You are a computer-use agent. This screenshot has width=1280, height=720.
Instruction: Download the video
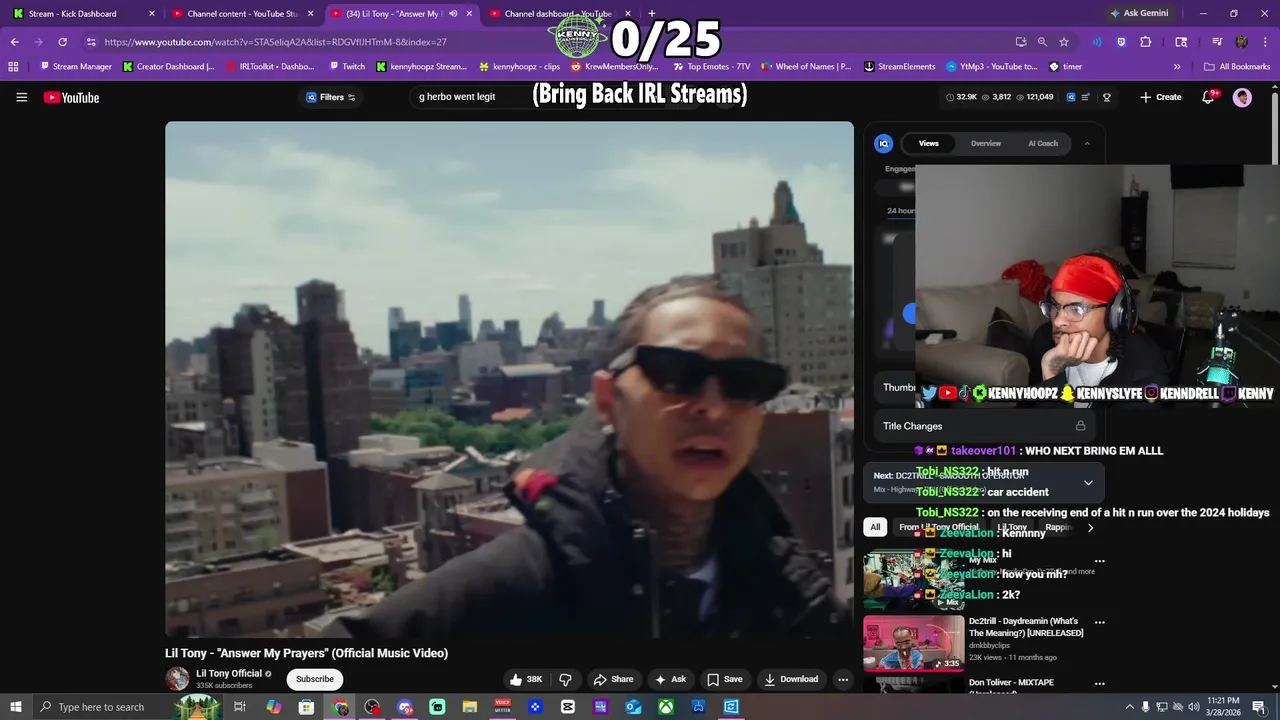(x=791, y=679)
